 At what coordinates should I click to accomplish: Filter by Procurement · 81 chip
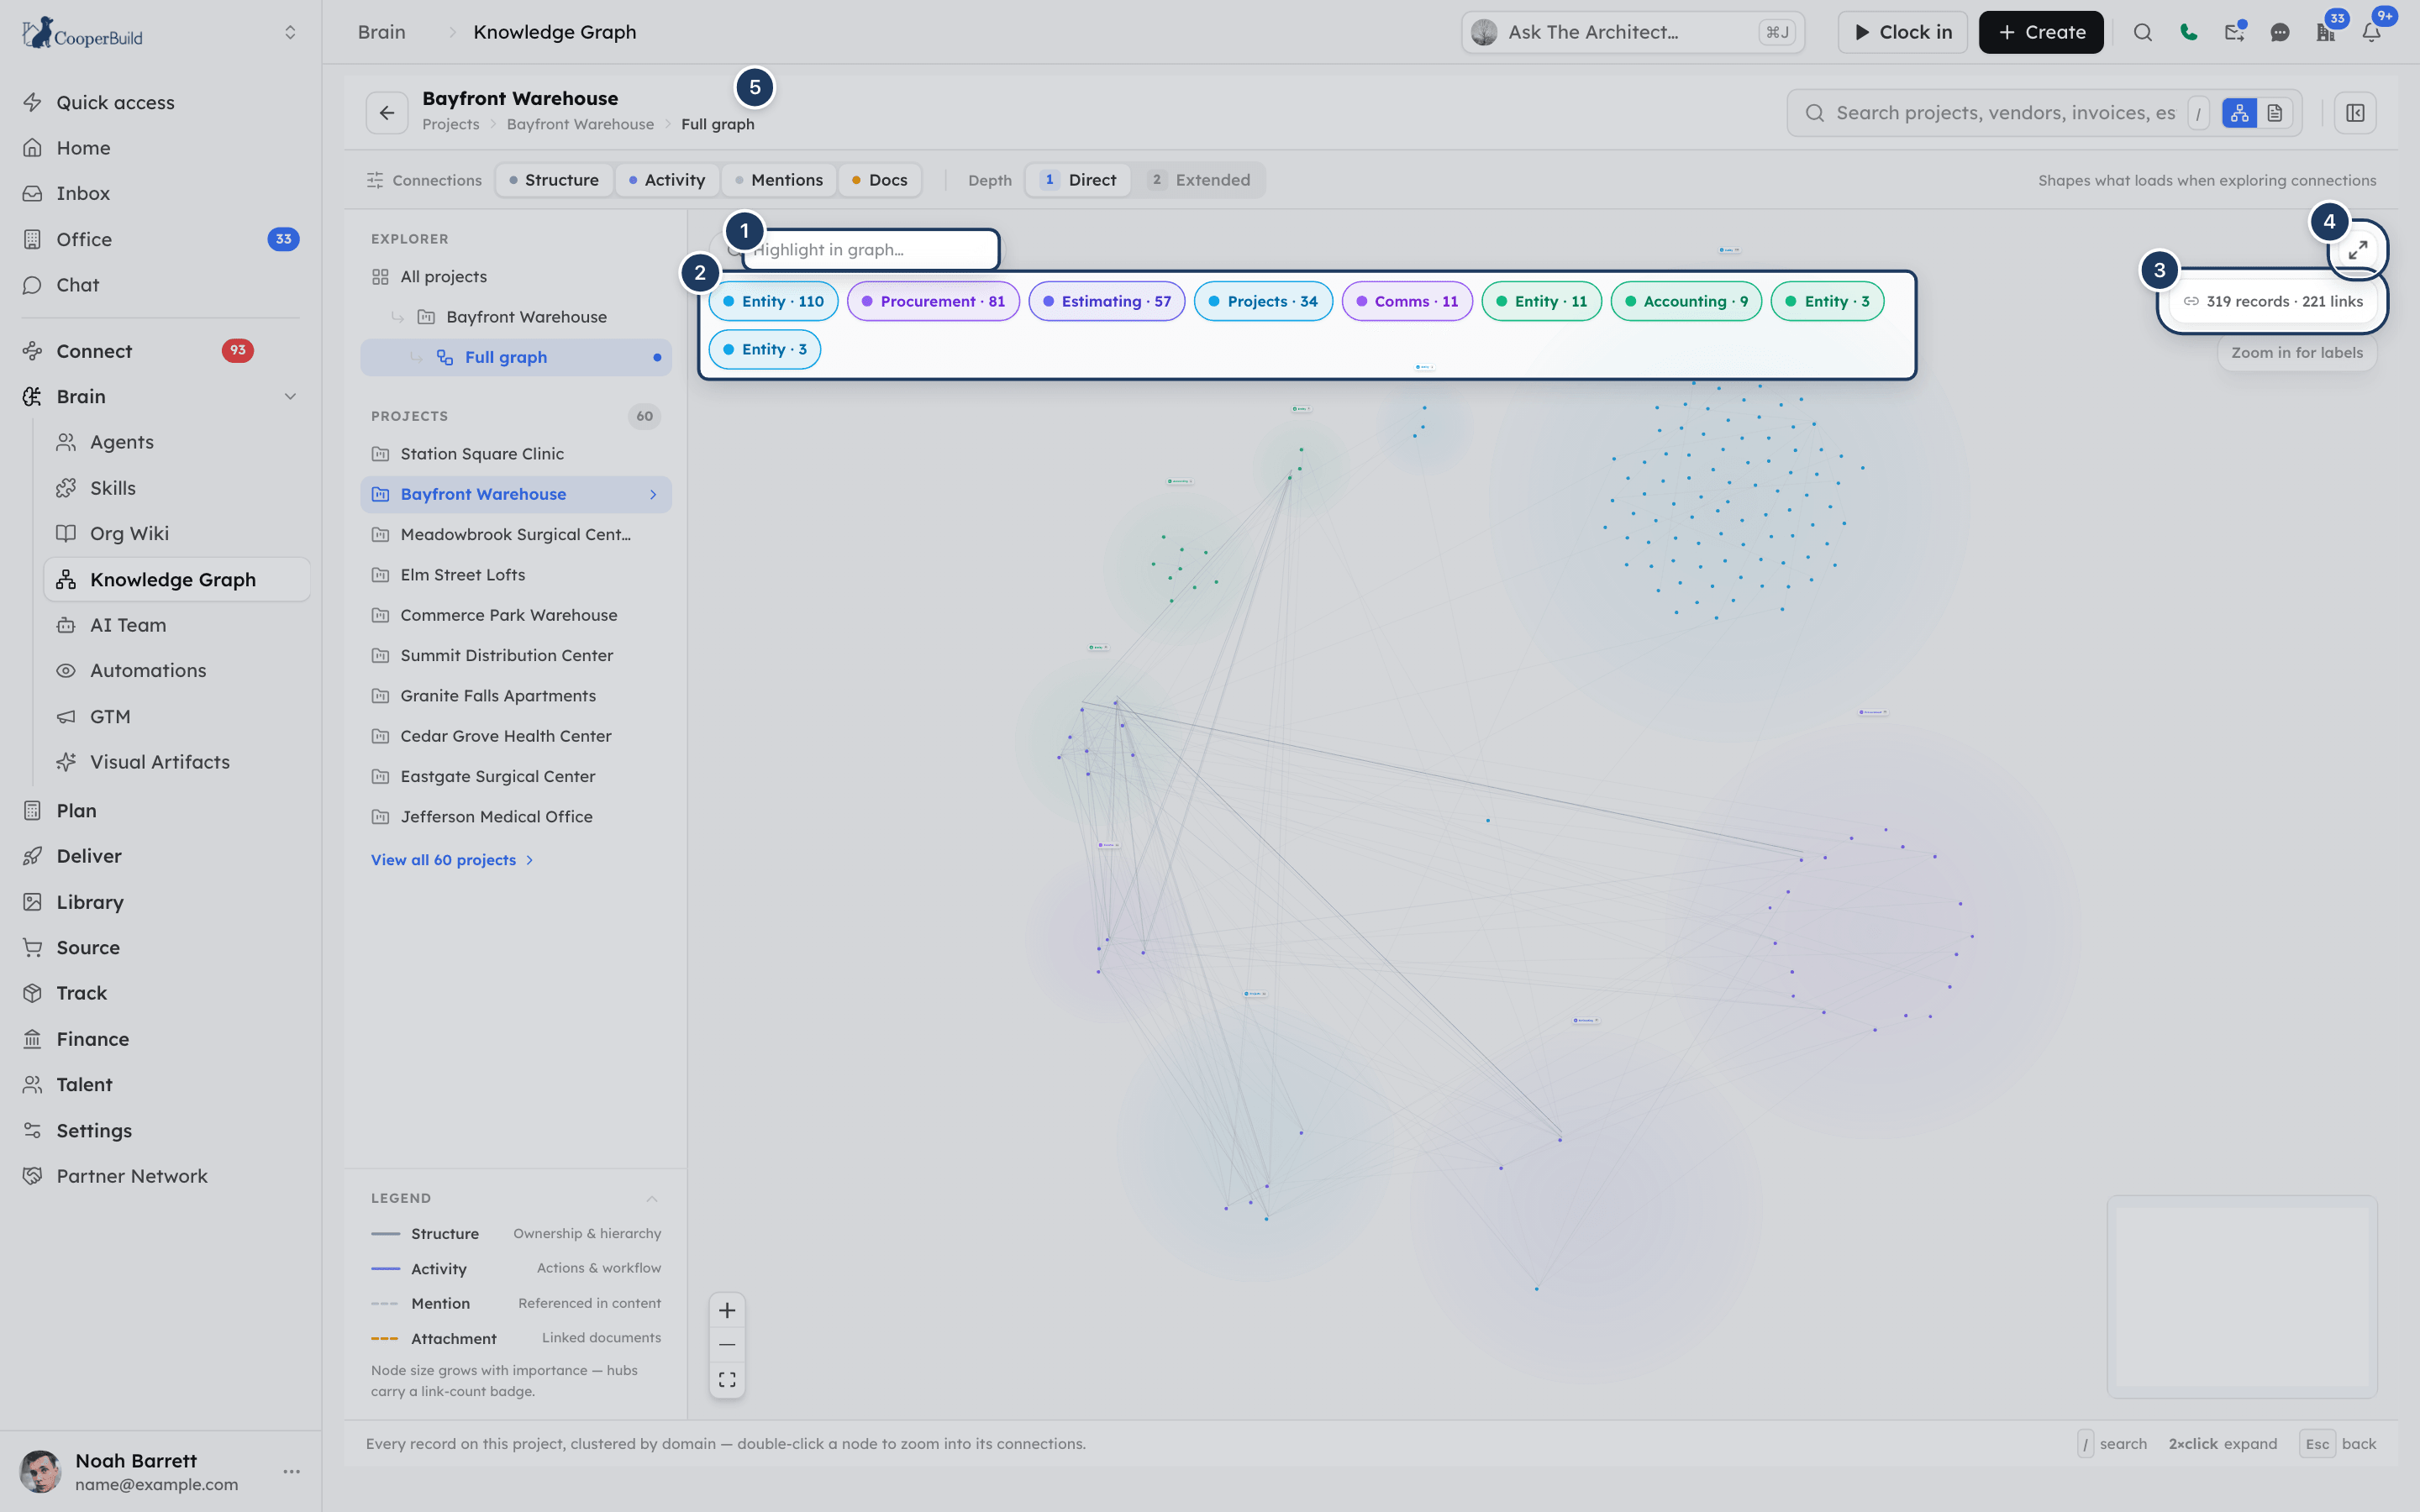pos(932,301)
